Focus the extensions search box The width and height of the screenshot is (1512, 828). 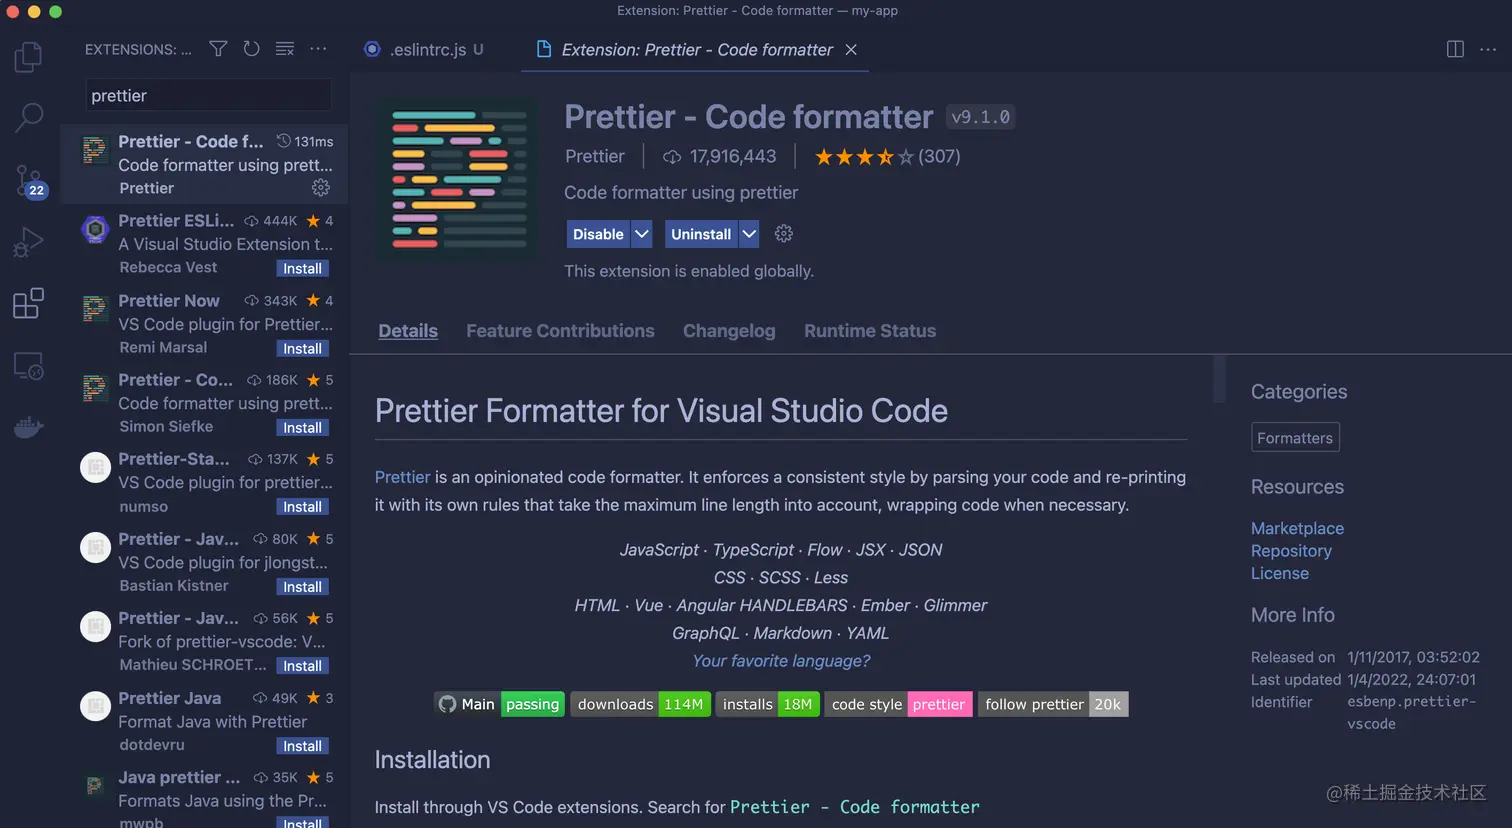[x=208, y=95]
